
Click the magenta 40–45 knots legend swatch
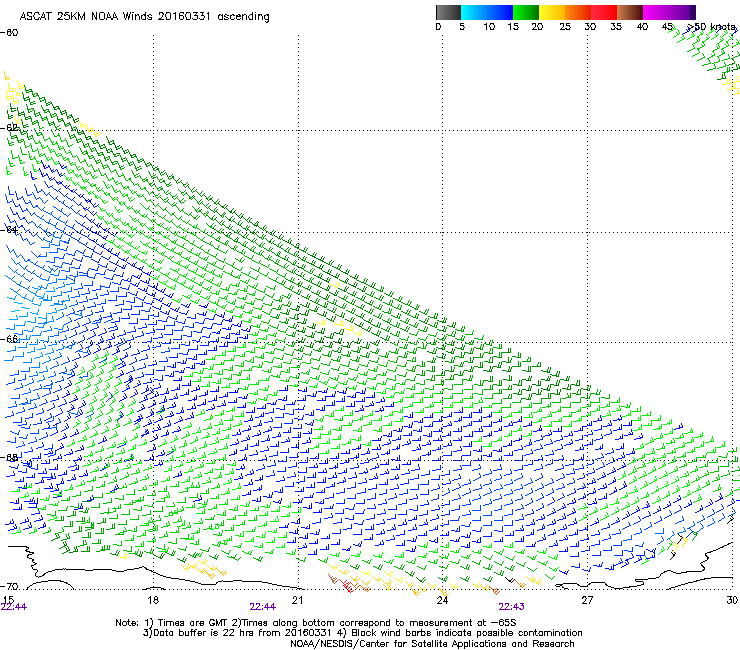(x=656, y=12)
